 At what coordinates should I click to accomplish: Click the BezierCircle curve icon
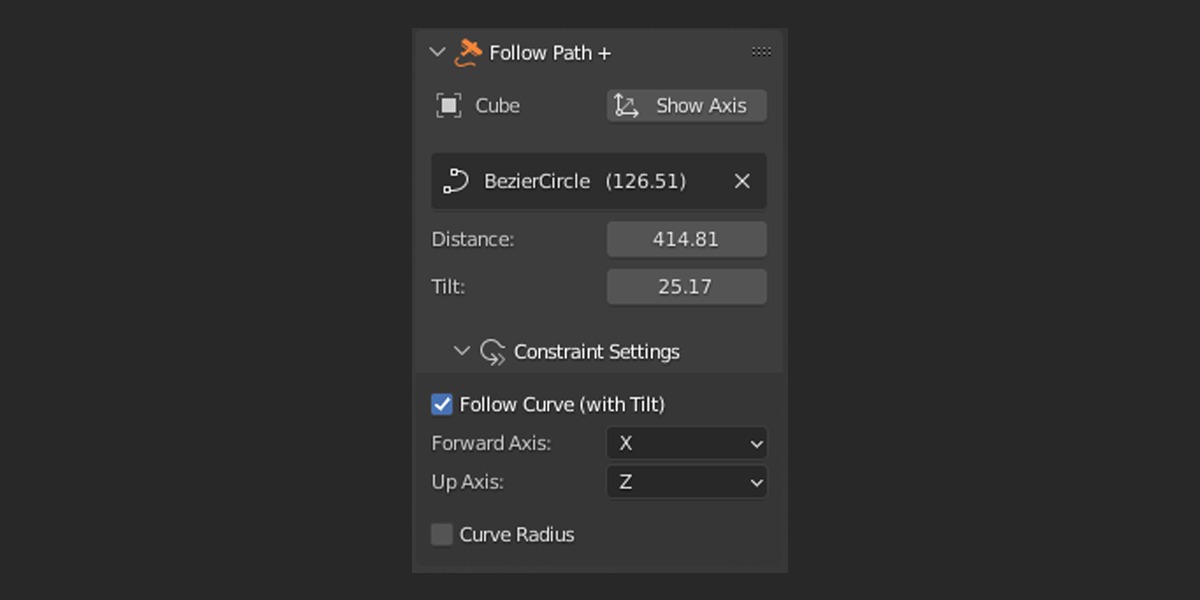coord(457,181)
